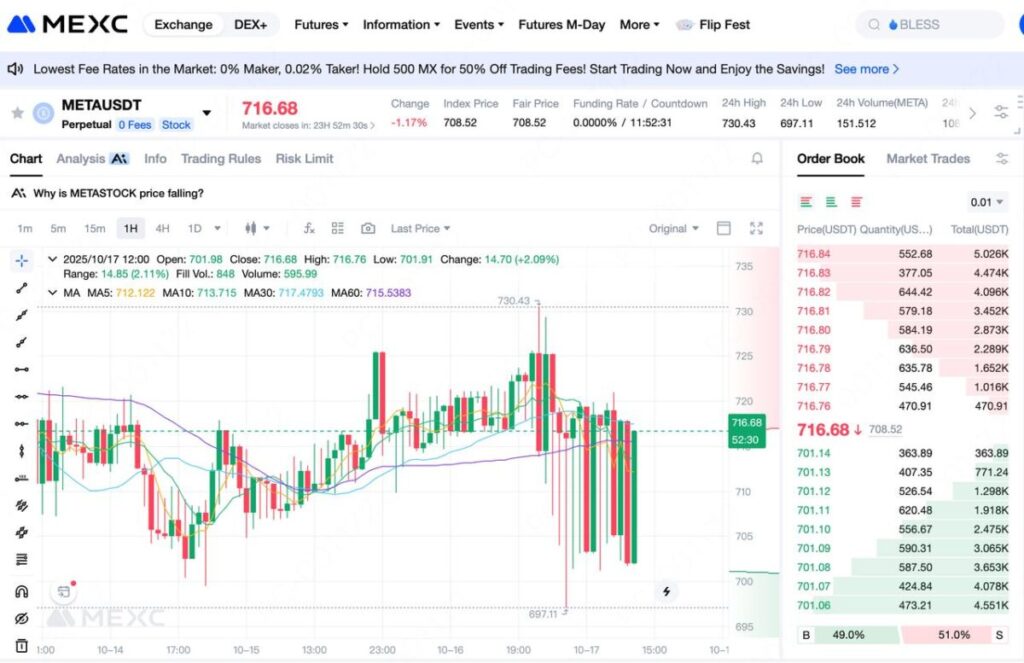Screen dimensions: 1024x663
Task: Collapse the MA indicator legend row
Action: point(53,293)
